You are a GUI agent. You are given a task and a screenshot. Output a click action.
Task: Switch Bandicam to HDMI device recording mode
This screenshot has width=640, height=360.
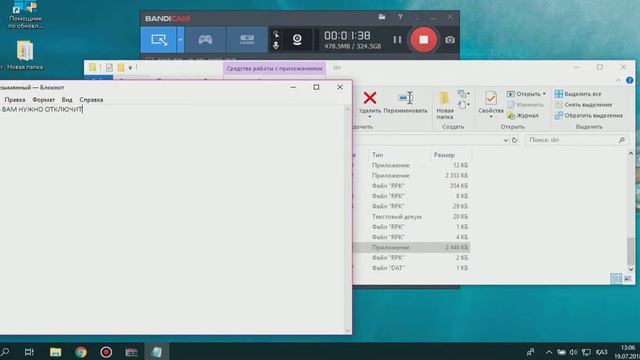(x=247, y=40)
